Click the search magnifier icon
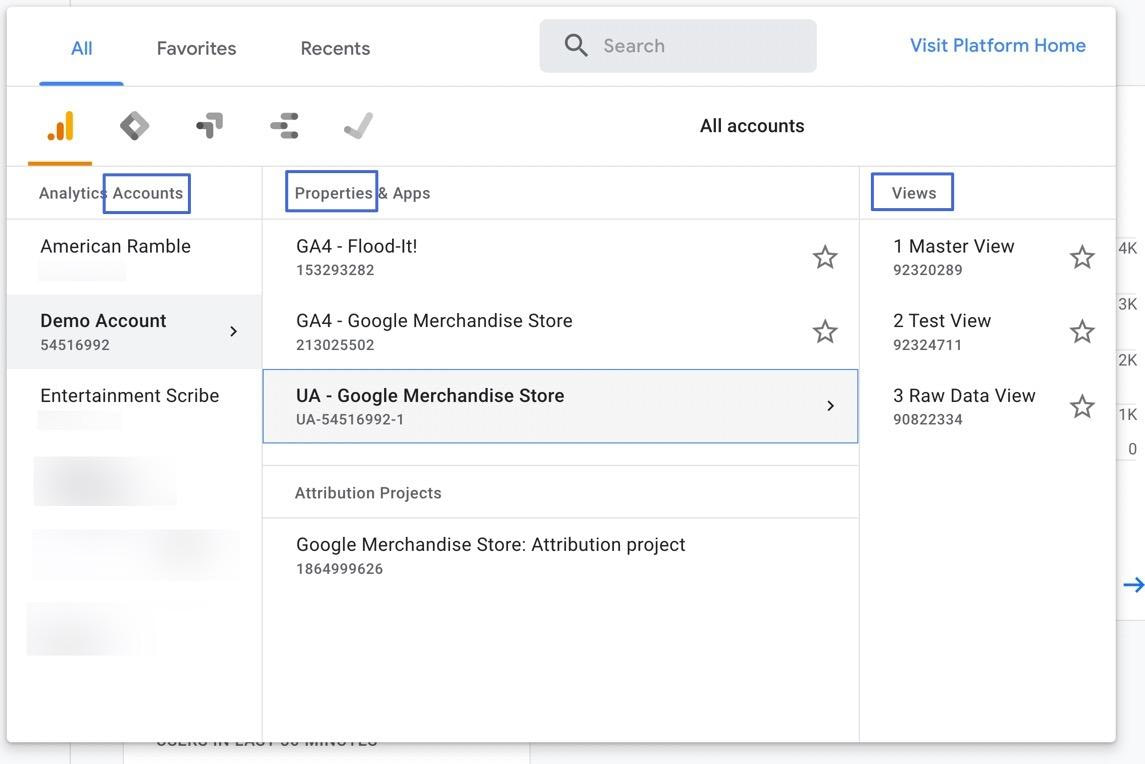 pyautogui.click(x=575, y=45)
